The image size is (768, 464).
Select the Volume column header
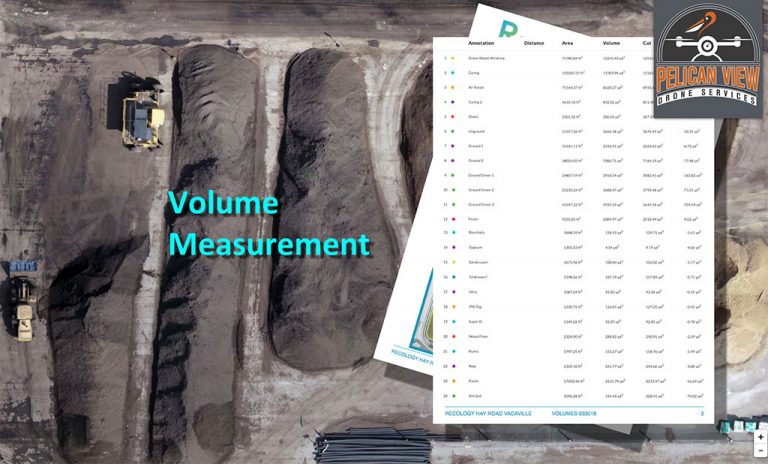(x=611, y=43)
